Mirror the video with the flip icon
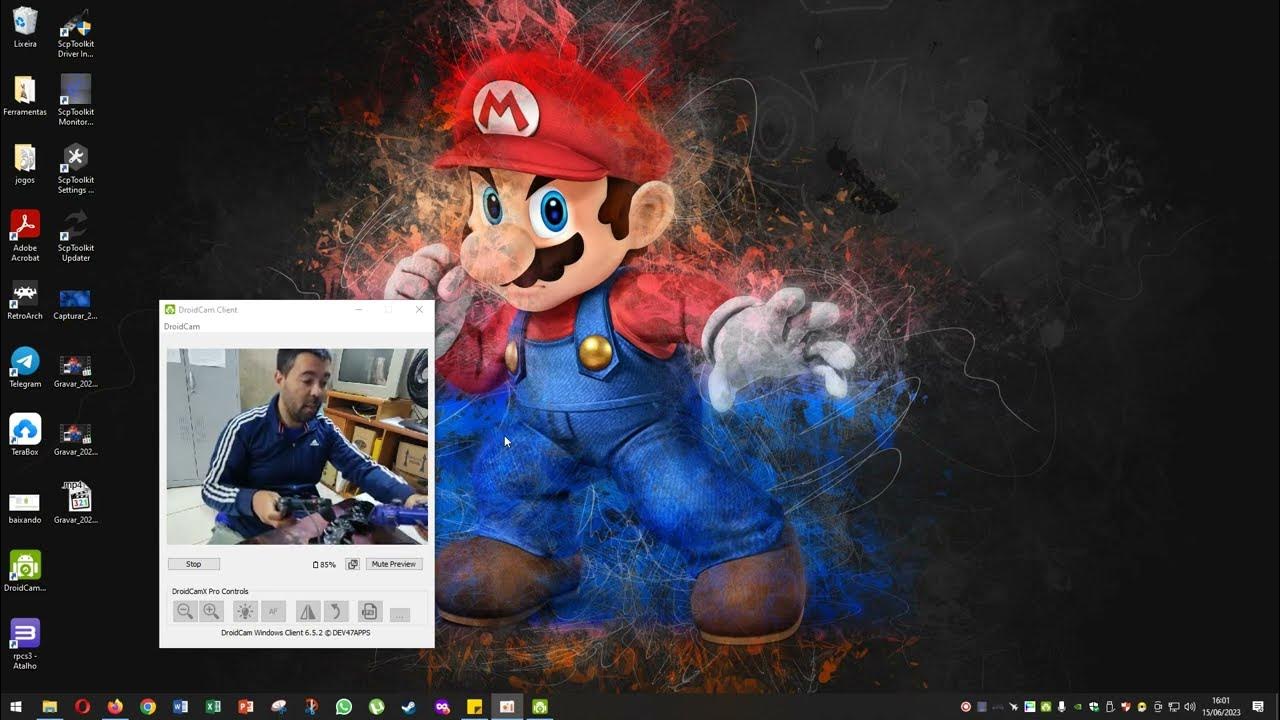The width and height of the screenshot is (1280, 720). (x=308, y=611)
